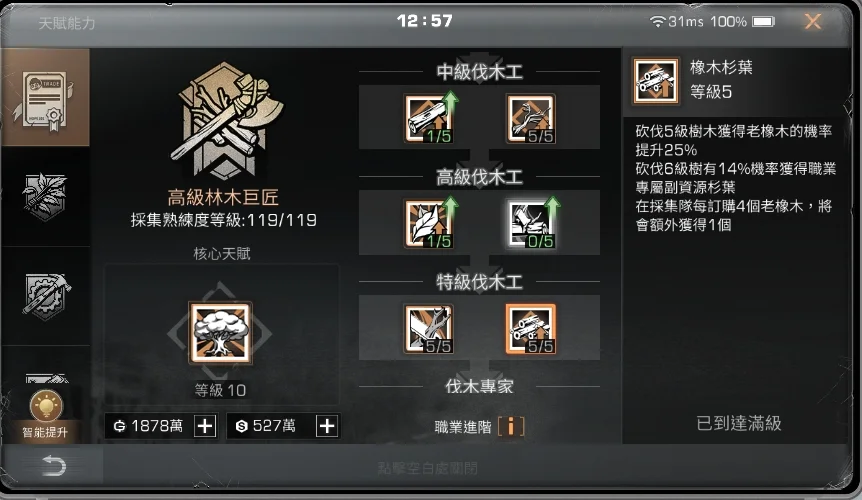Select the branch skill under 特級伐木工

[429, 329]
